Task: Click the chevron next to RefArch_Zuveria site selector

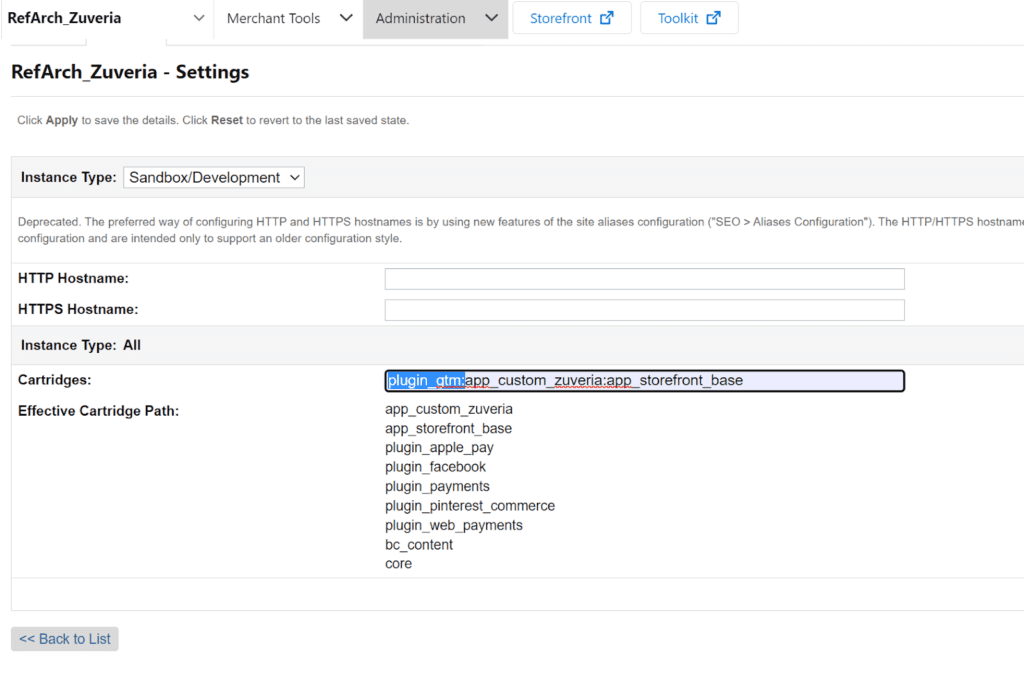Action: pos(198,18)
